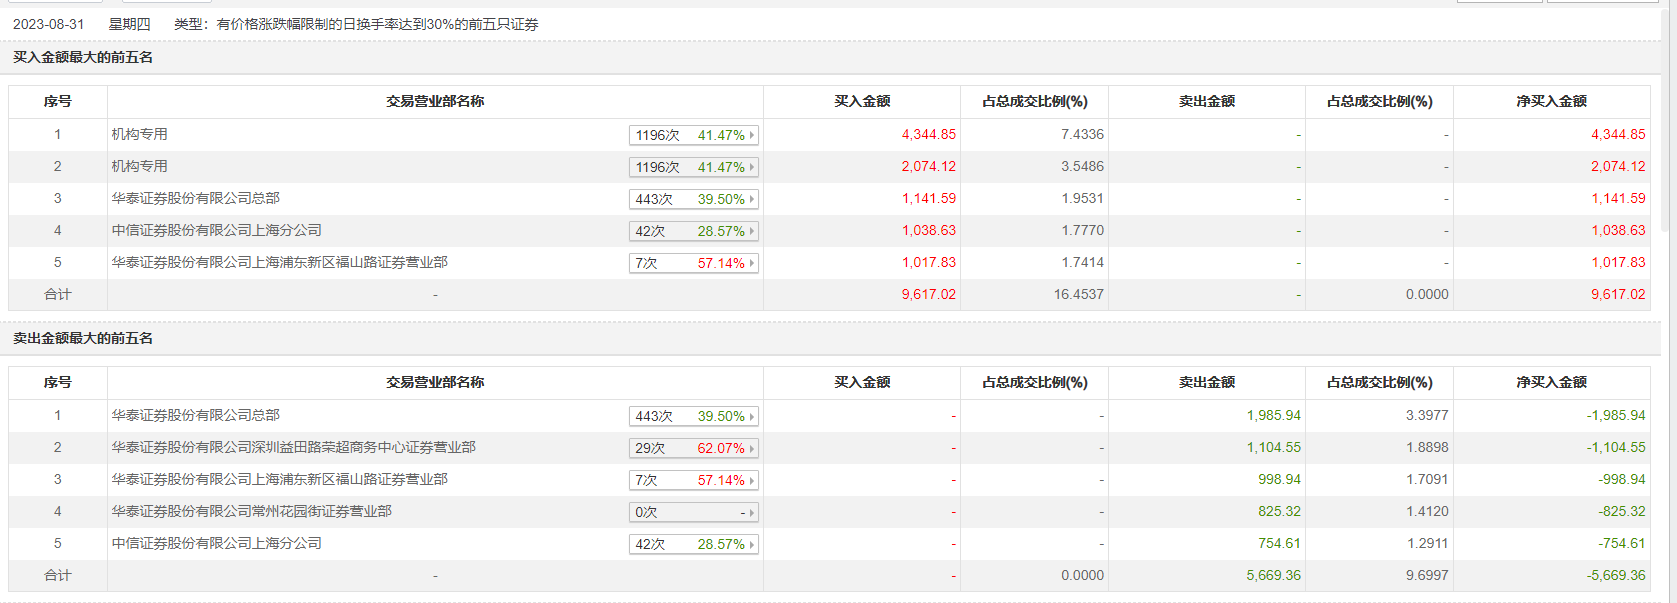The width and height of the screenshot is (1677, 603).
Task: Click 7次 arrow icon in buy table
Action: coord(752,263)
